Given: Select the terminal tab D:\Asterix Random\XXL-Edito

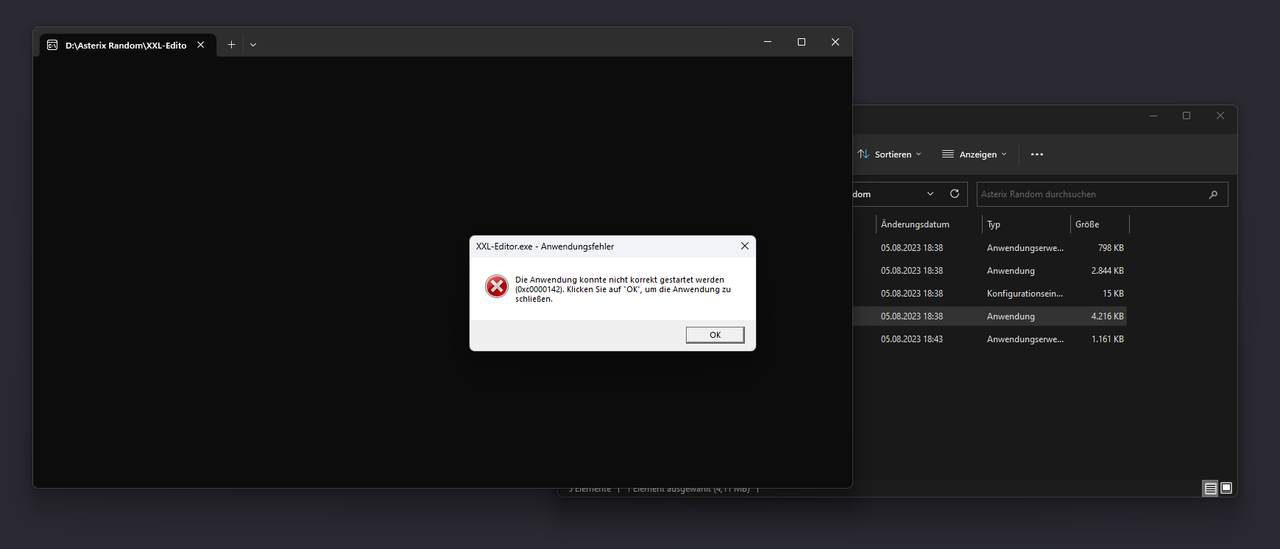Looking at the screenshot, I should coord(128,44).
